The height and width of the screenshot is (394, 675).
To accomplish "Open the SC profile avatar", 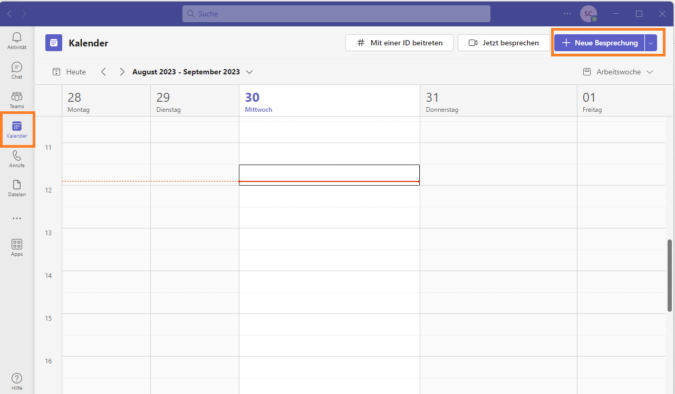I will 588,14.
